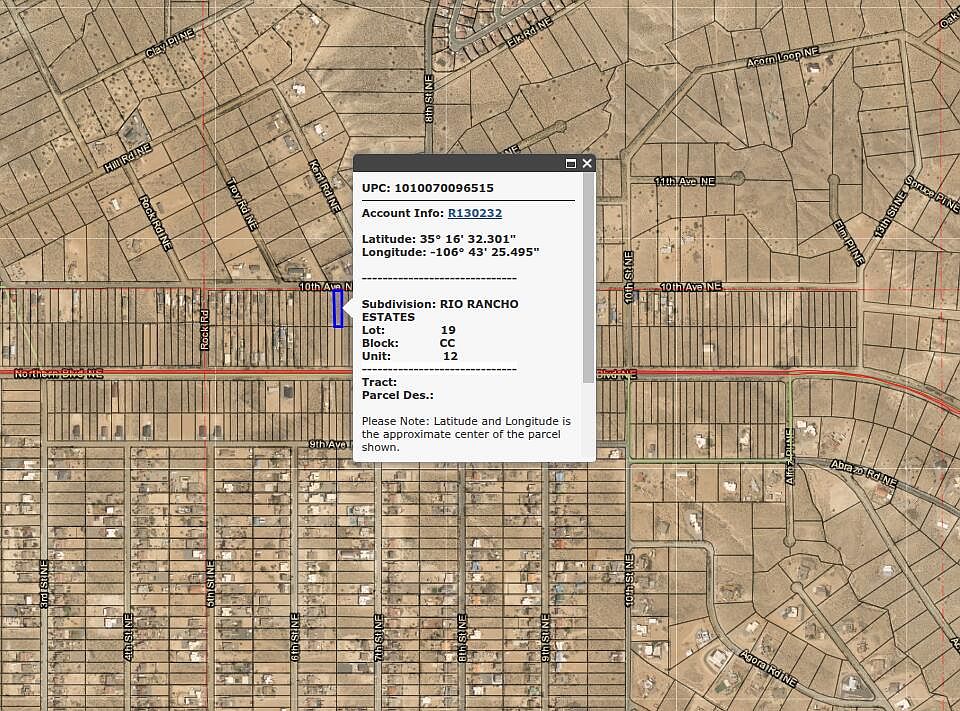960x711 pixels.
Task: Click the Northern Blvd NE road label
Action: (59, 374)
